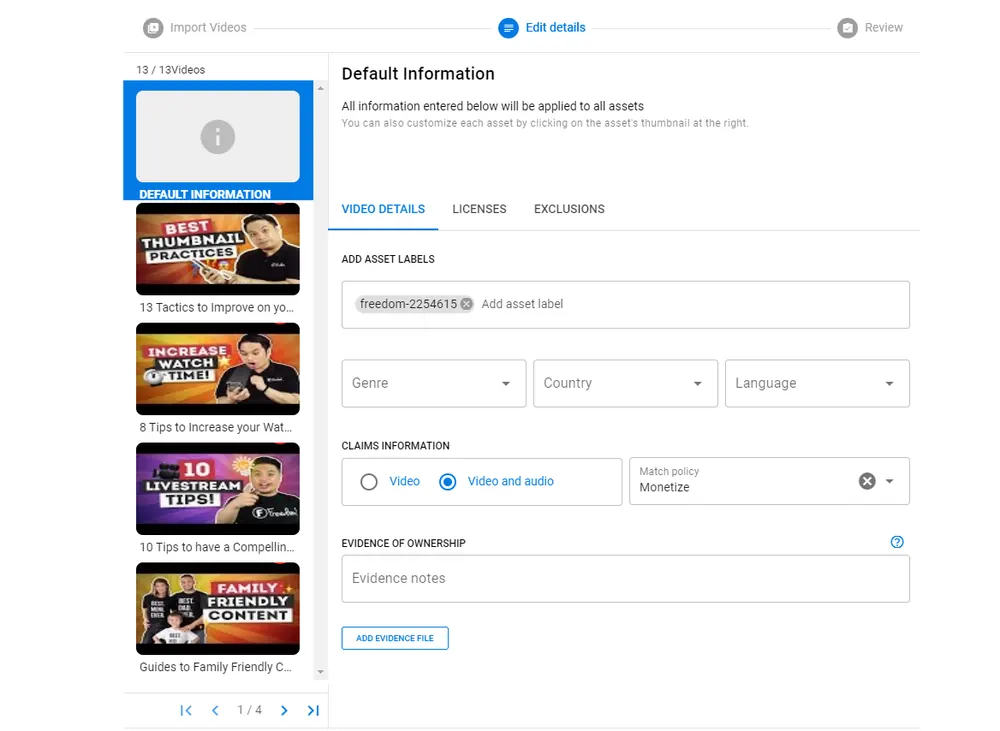Click the Edit details step label

pyautogui.click(x=555, y=27)
